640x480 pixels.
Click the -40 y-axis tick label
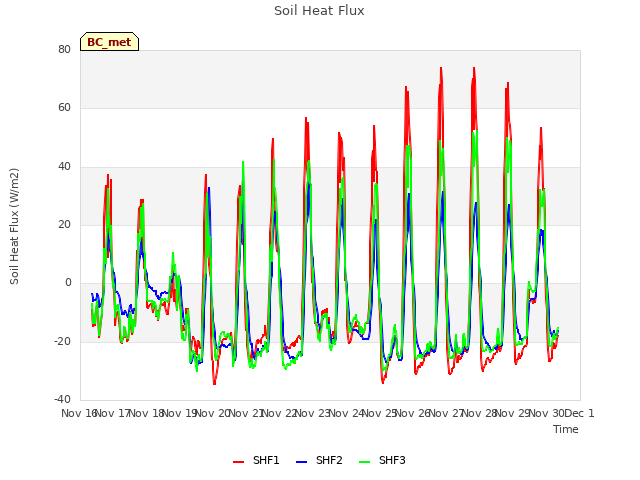coord(63,399)
